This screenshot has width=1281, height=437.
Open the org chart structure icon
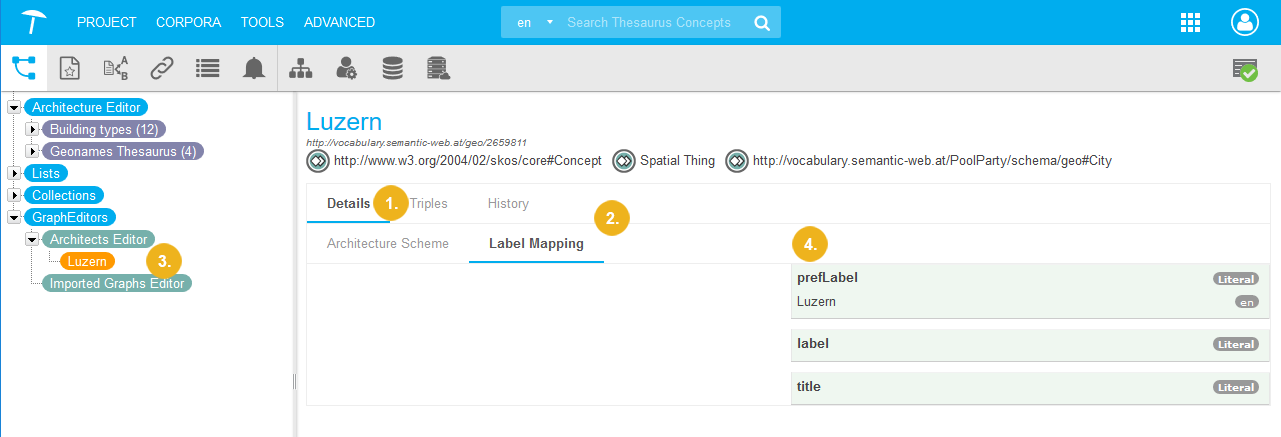coord(300,68)
